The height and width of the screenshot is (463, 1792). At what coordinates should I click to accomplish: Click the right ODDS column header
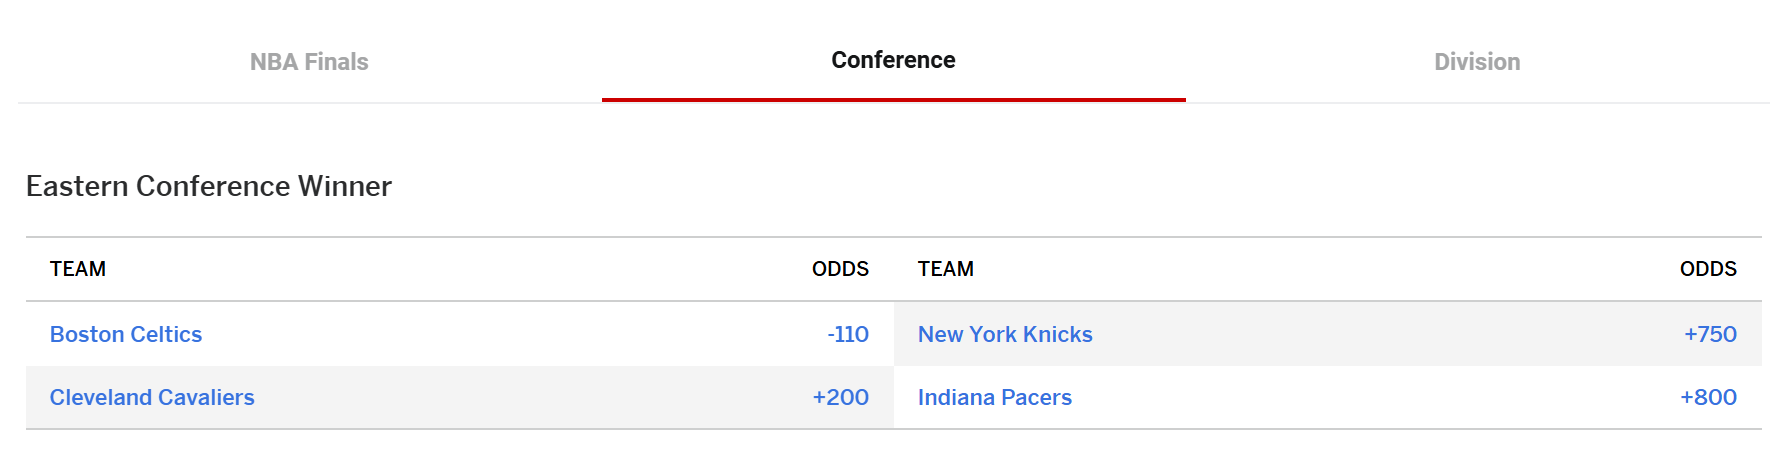(1708, 269)
